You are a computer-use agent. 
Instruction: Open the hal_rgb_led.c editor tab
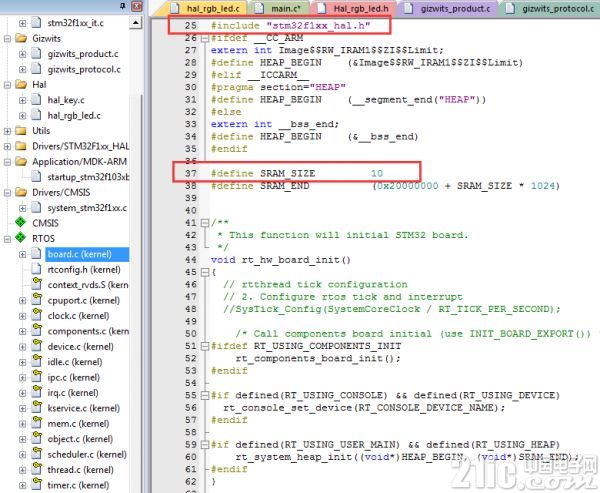(x=209, y=8)
